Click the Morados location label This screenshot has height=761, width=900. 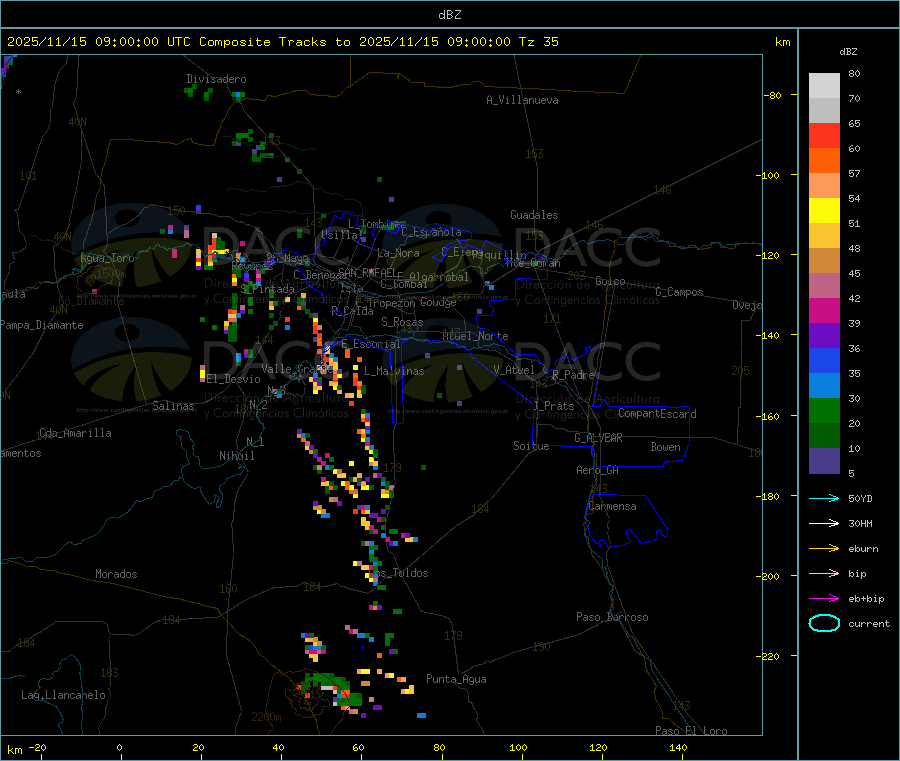point(117,574)
